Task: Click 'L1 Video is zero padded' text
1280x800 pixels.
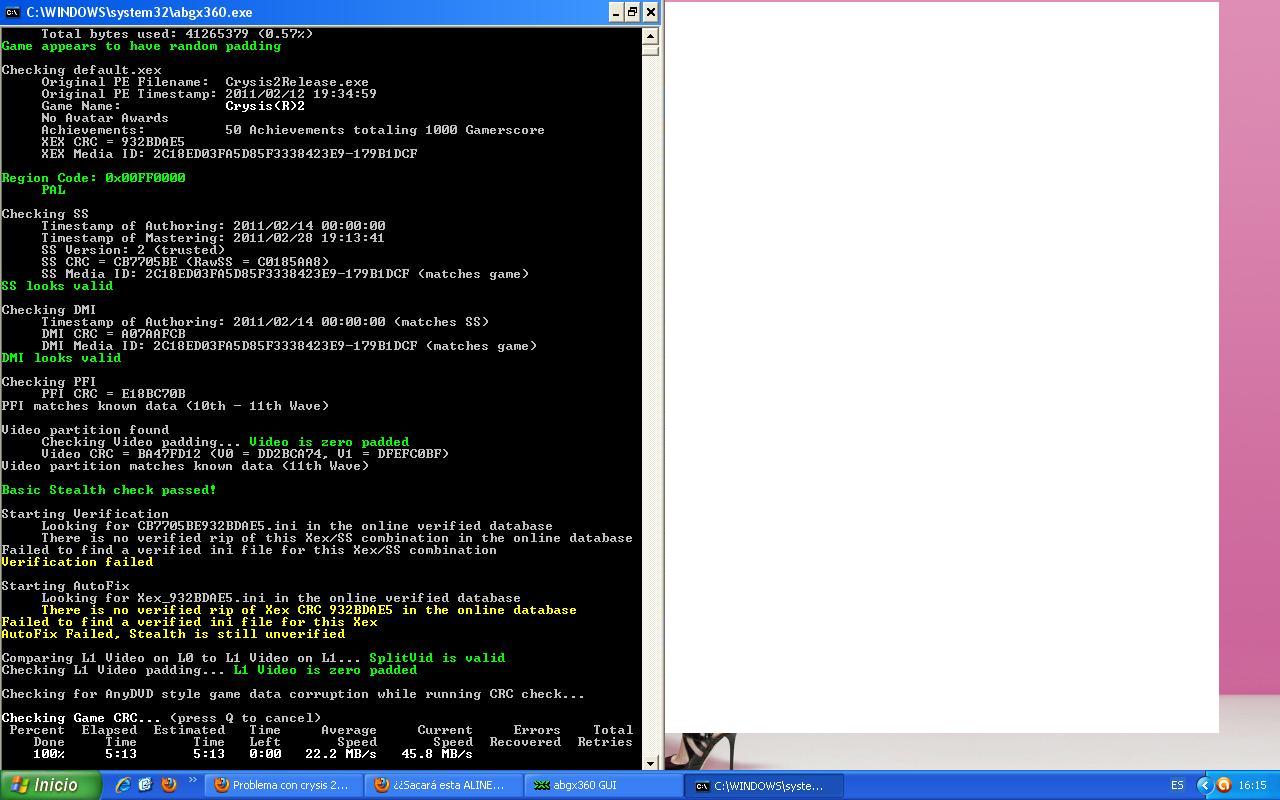Action: [325, 670]
